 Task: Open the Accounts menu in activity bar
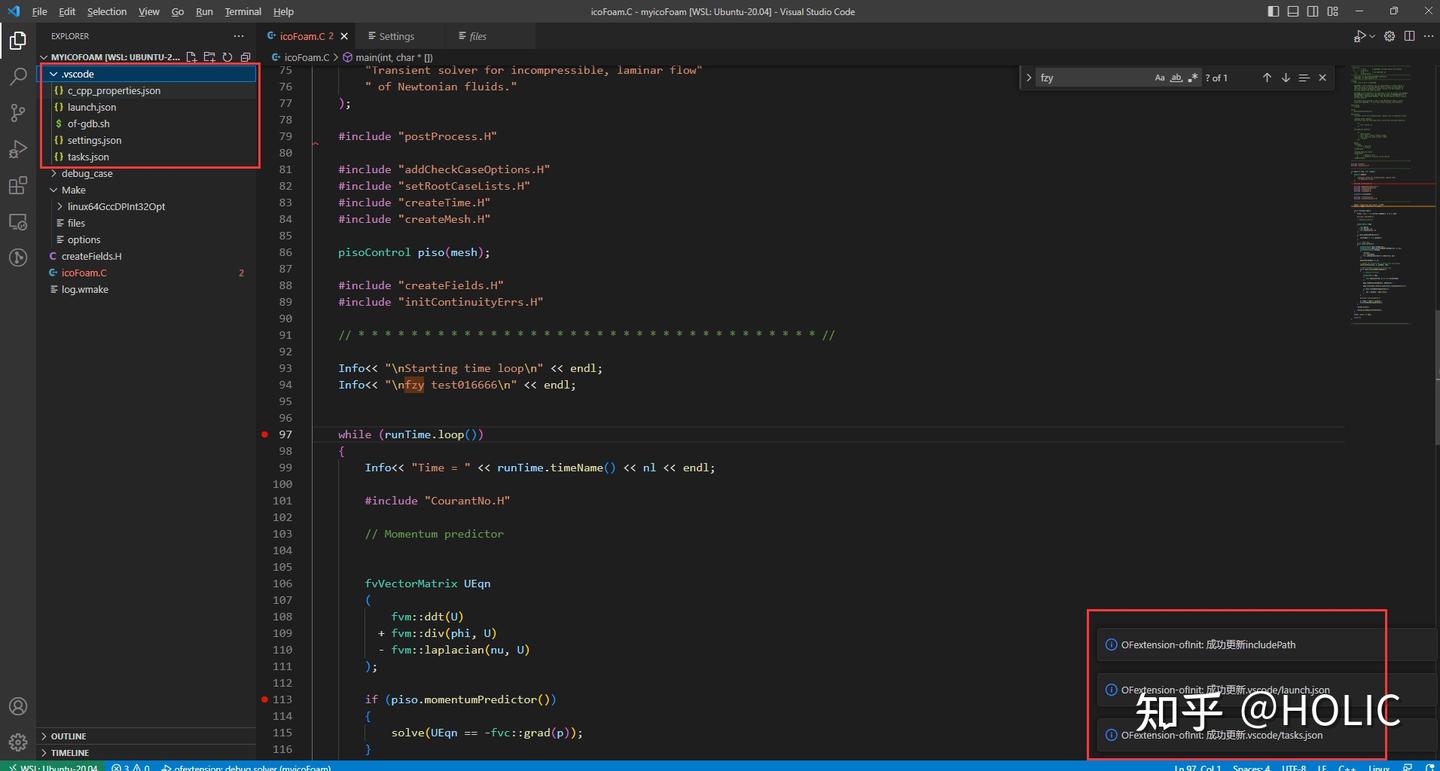coord(18,707)
